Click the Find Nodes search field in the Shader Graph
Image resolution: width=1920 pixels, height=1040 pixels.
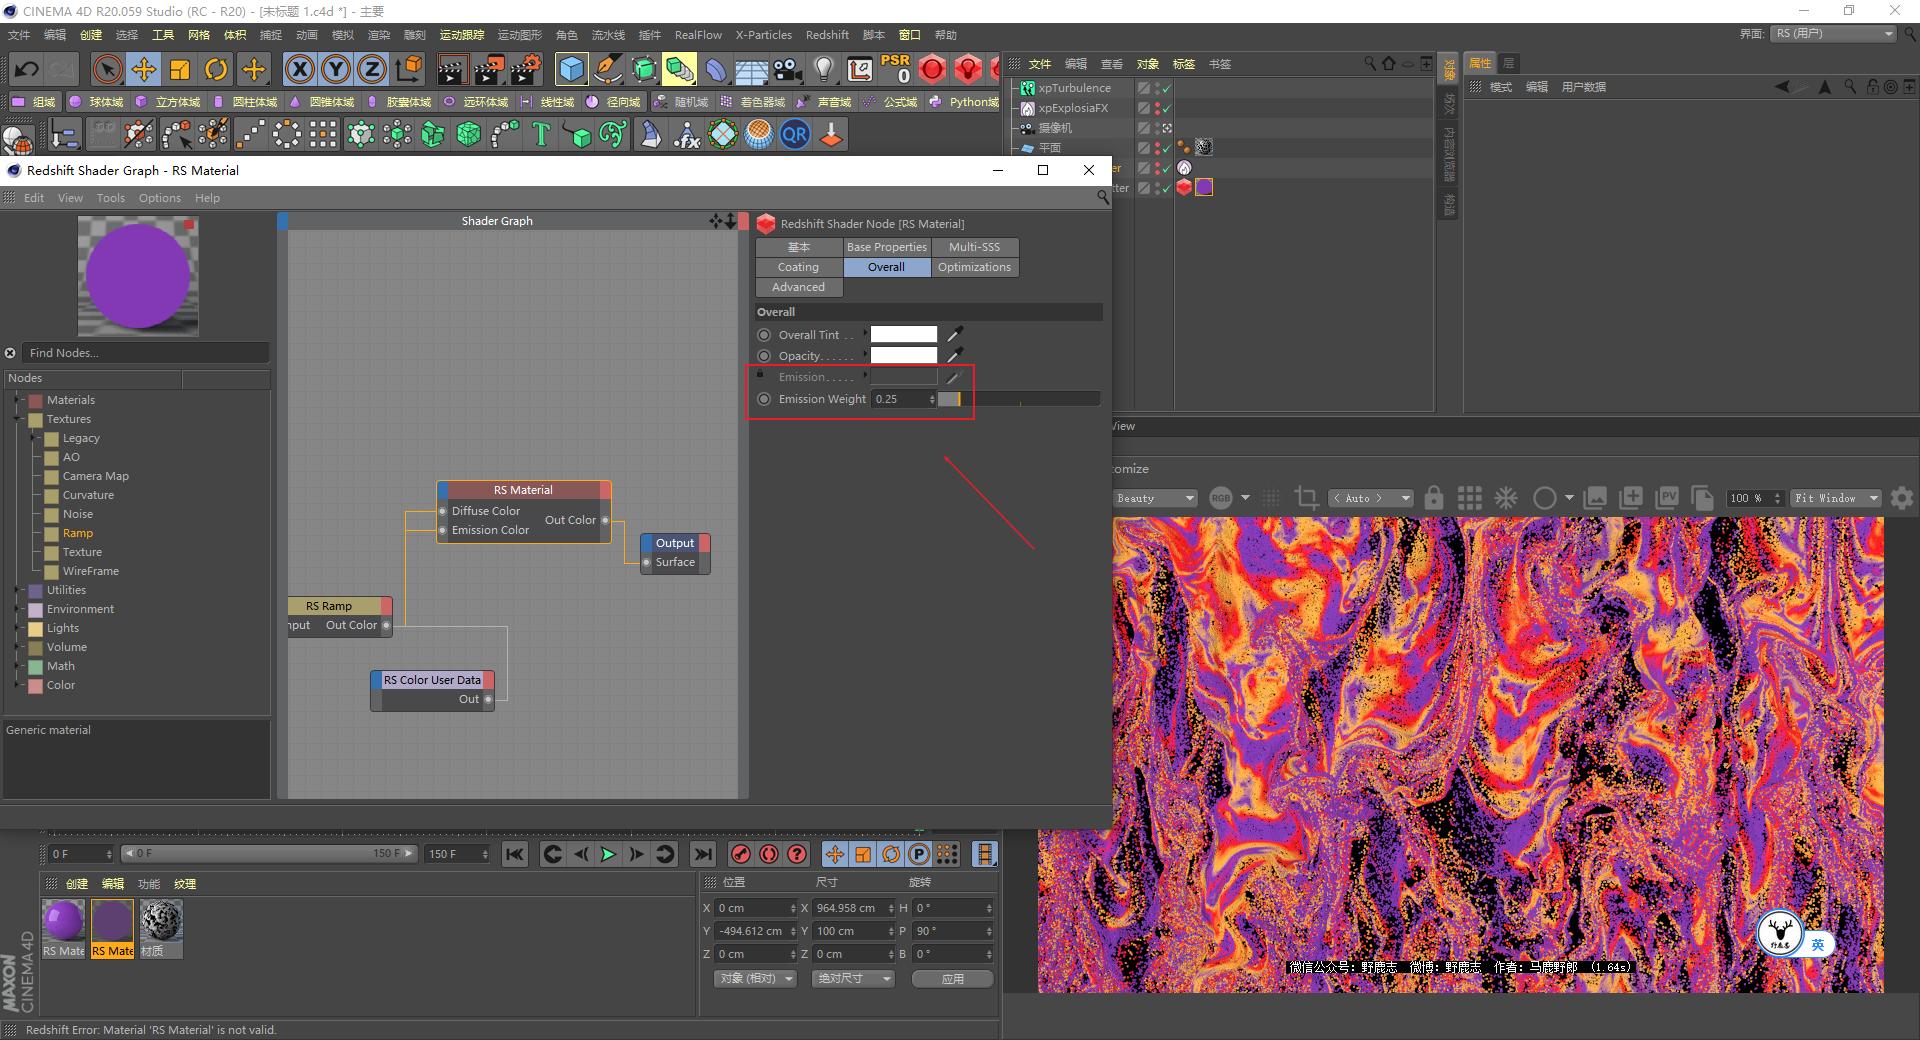click(x=143, y=352)
